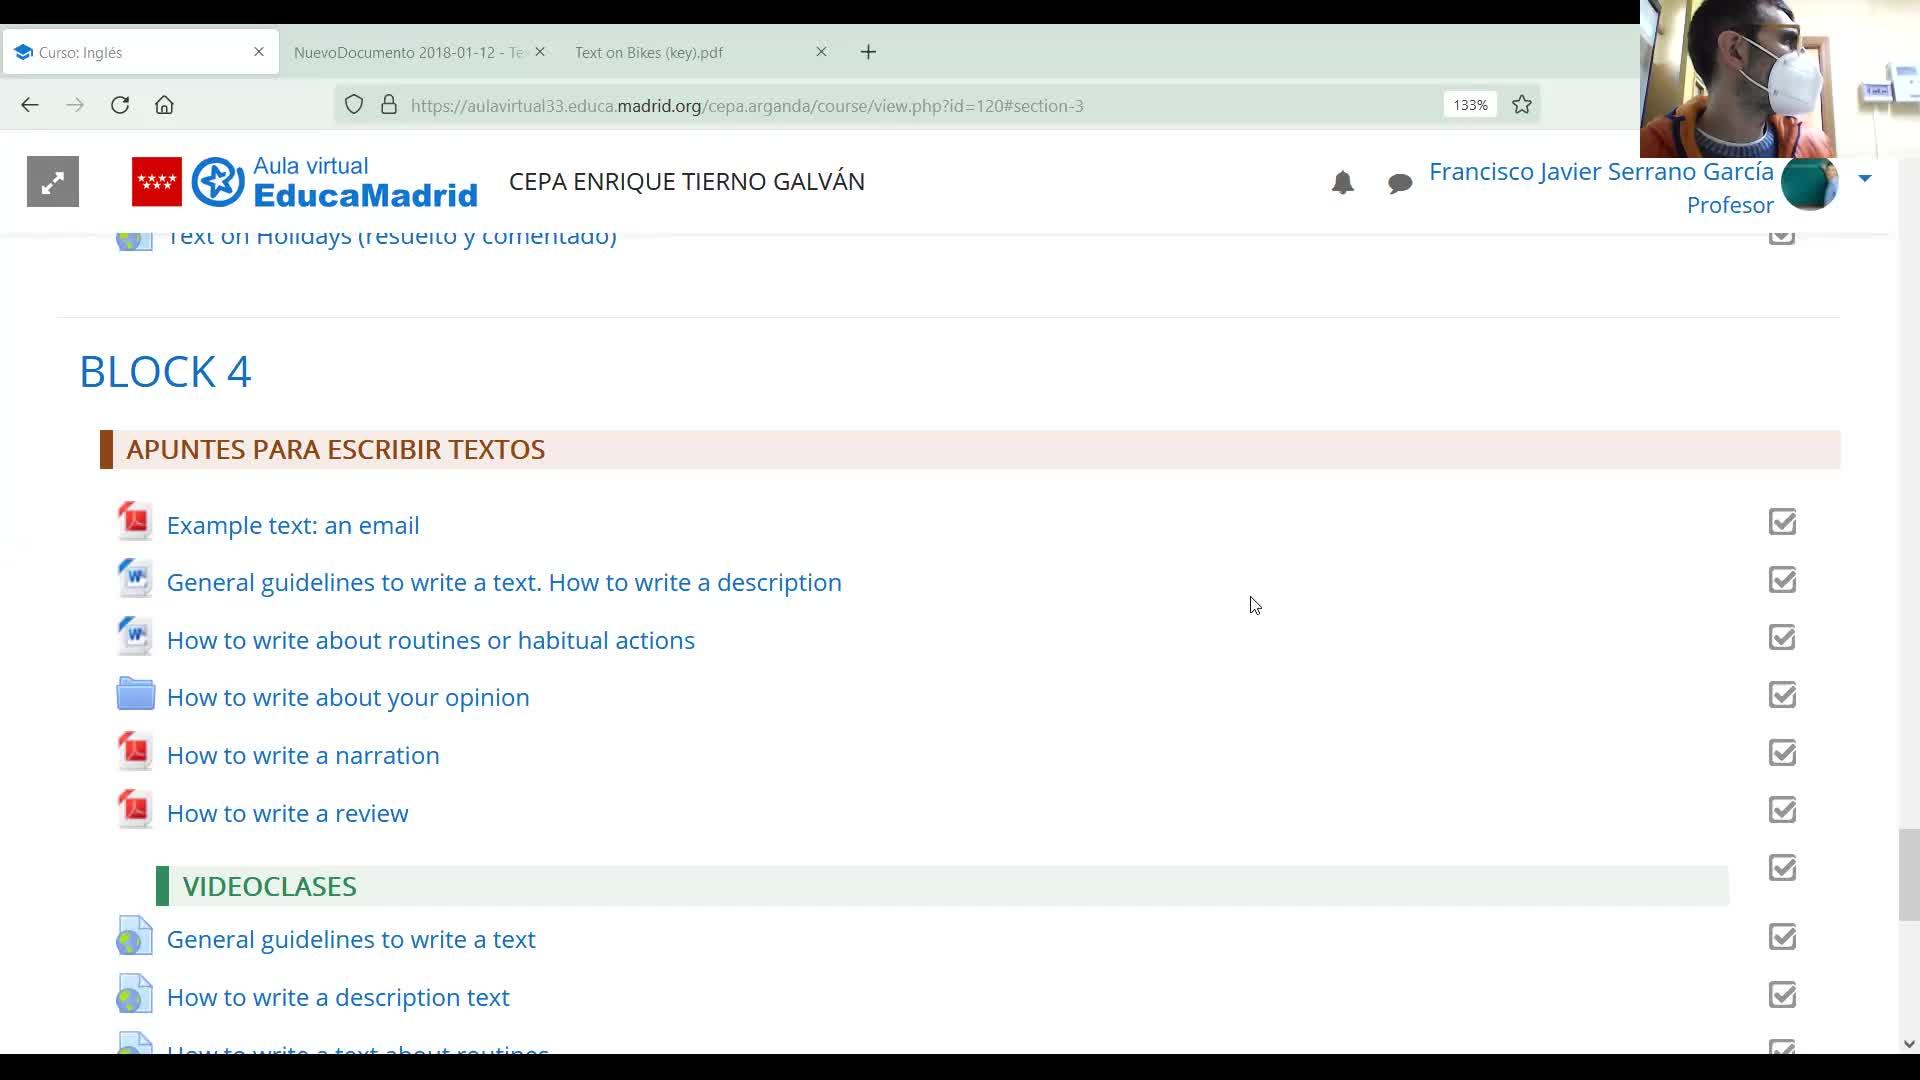Click PDF icon for Example text email
The height and width of the screenshot is (1080, 1920).
click(134, 523)
